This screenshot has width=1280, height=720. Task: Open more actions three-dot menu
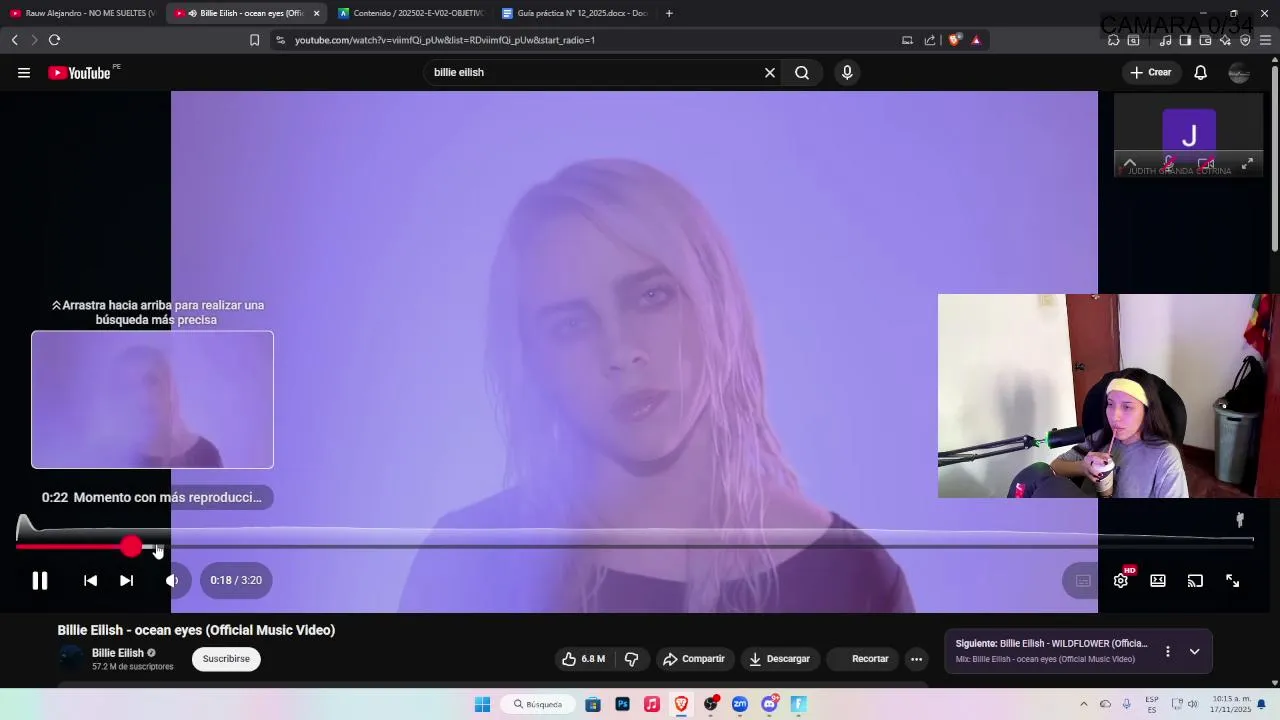pos(916,659)
